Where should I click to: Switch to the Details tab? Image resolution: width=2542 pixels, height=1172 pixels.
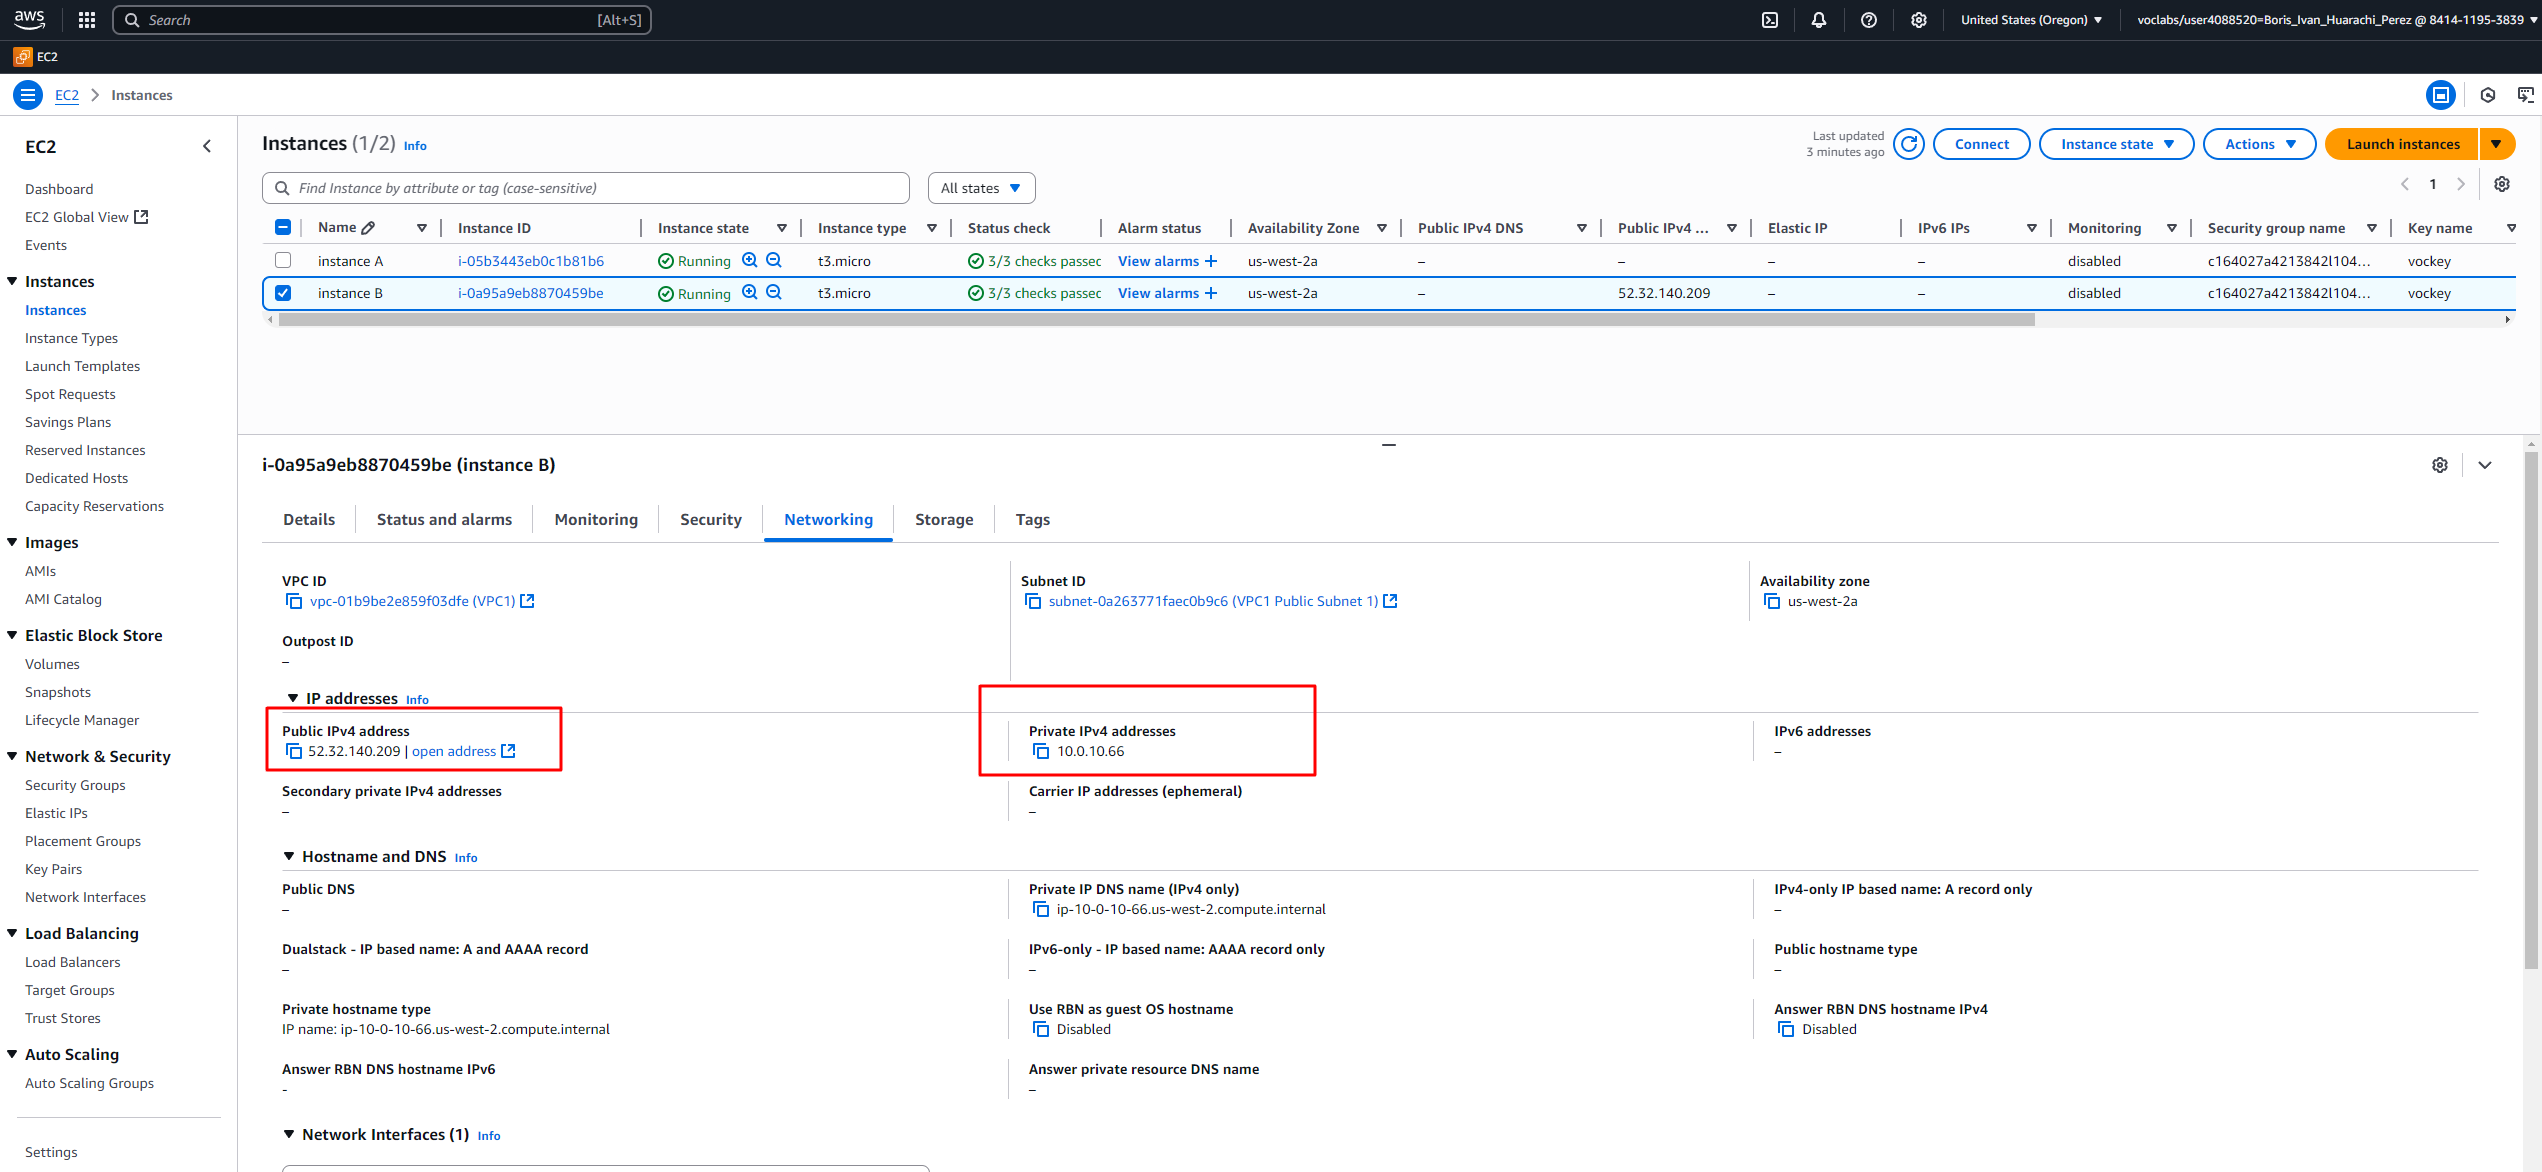coord(309,520)
